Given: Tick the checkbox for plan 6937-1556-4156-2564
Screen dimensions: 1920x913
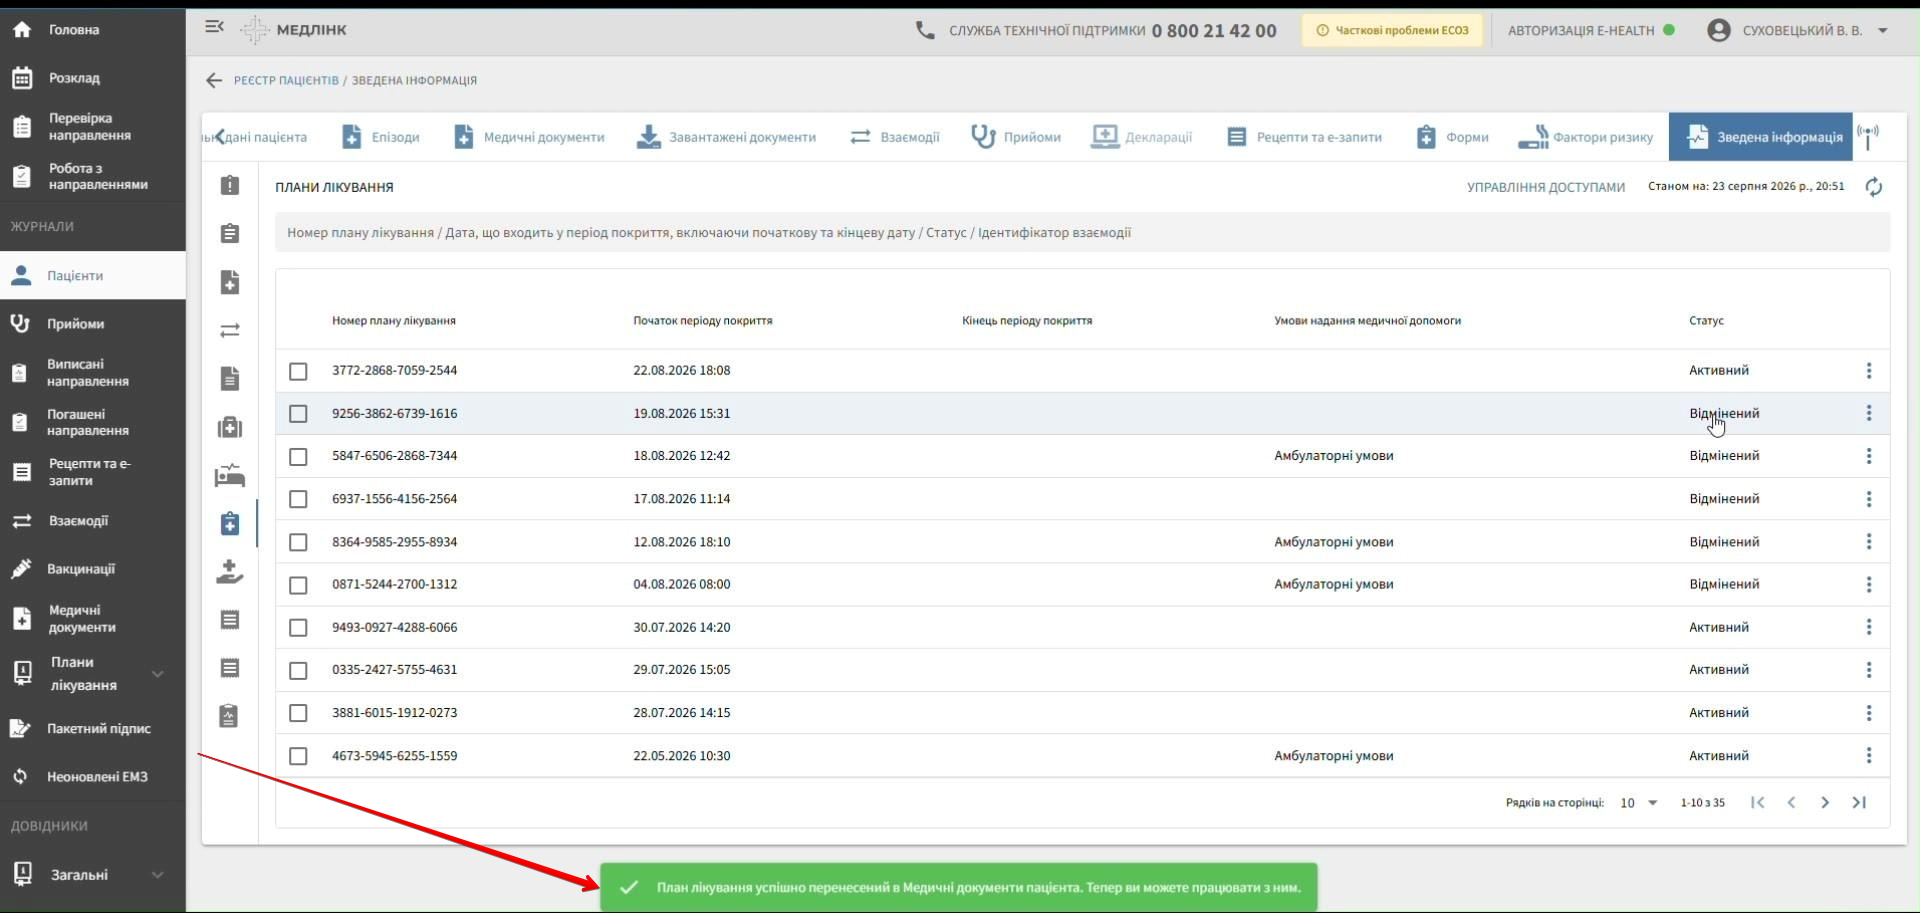Looking at the screenshot, I should [x=298, y=499].
